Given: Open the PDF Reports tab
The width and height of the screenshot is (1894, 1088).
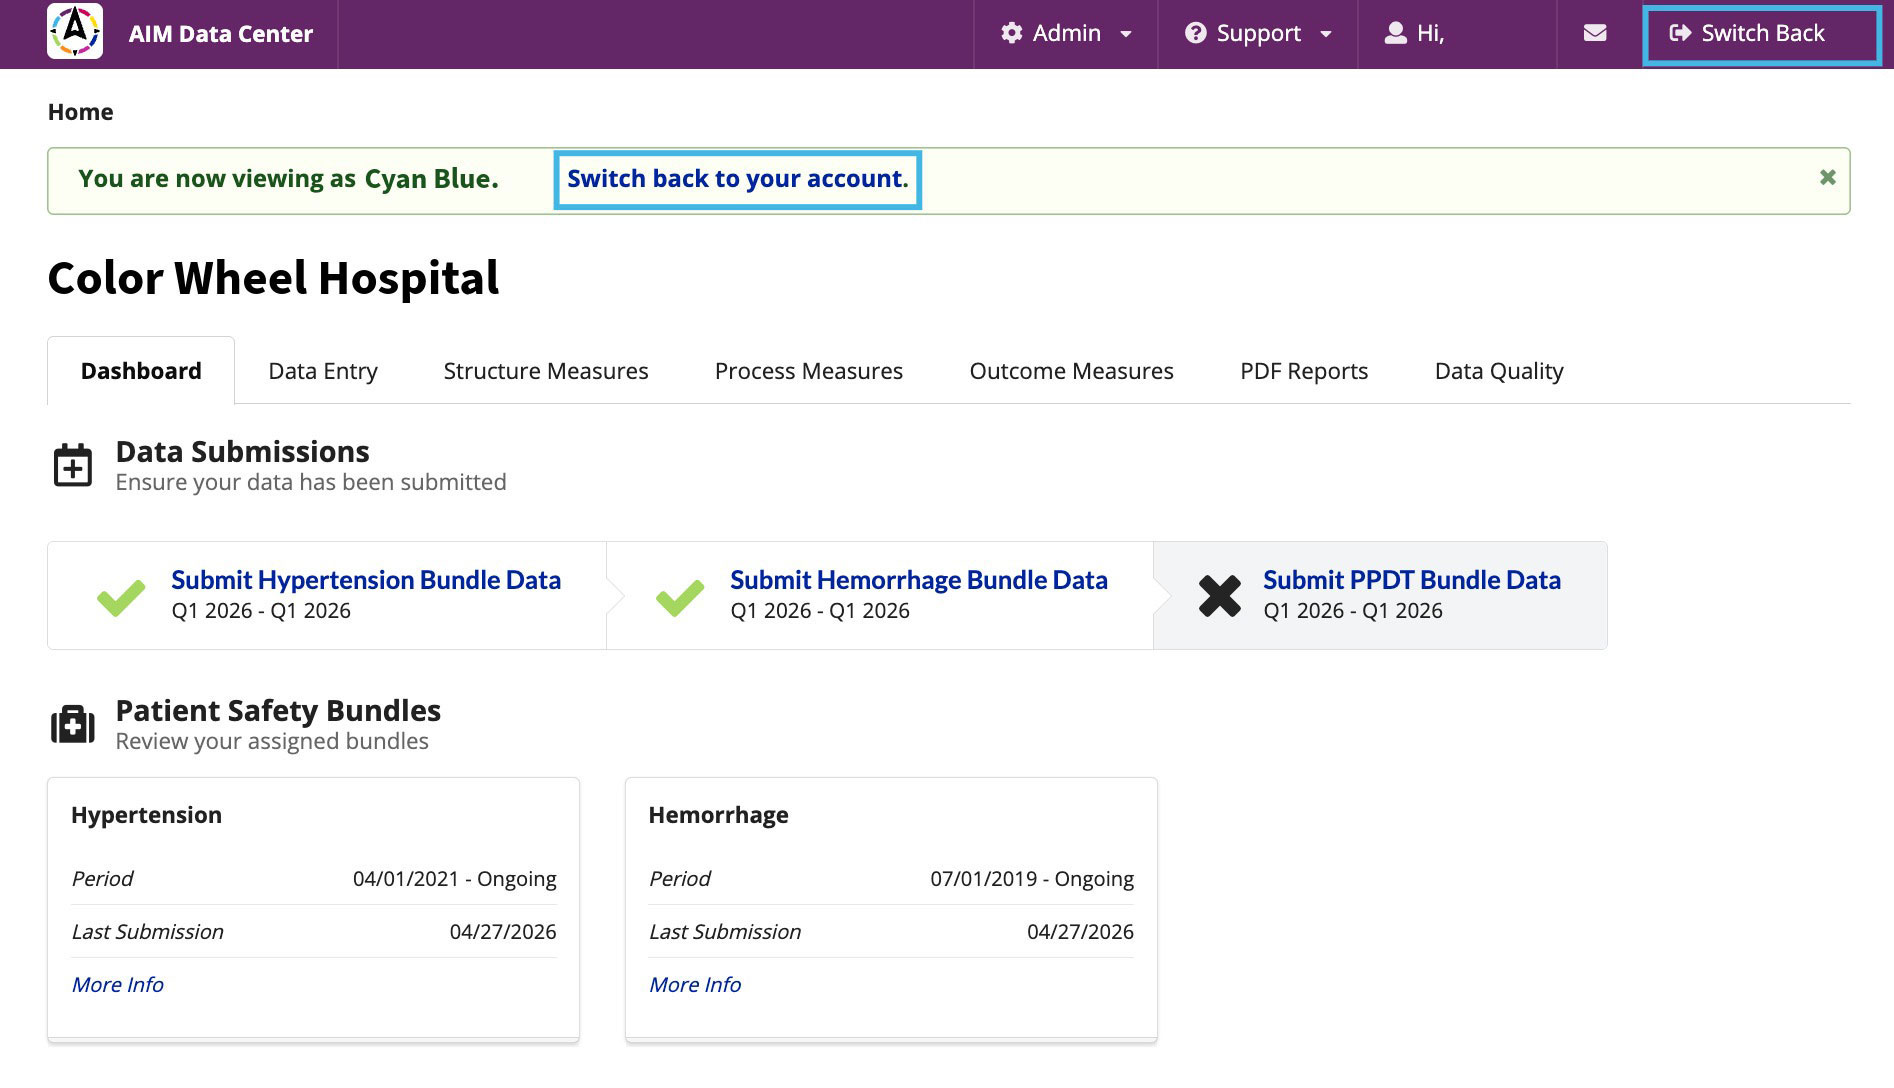Looking at the screenshot, I should [x=1304, y=371].
